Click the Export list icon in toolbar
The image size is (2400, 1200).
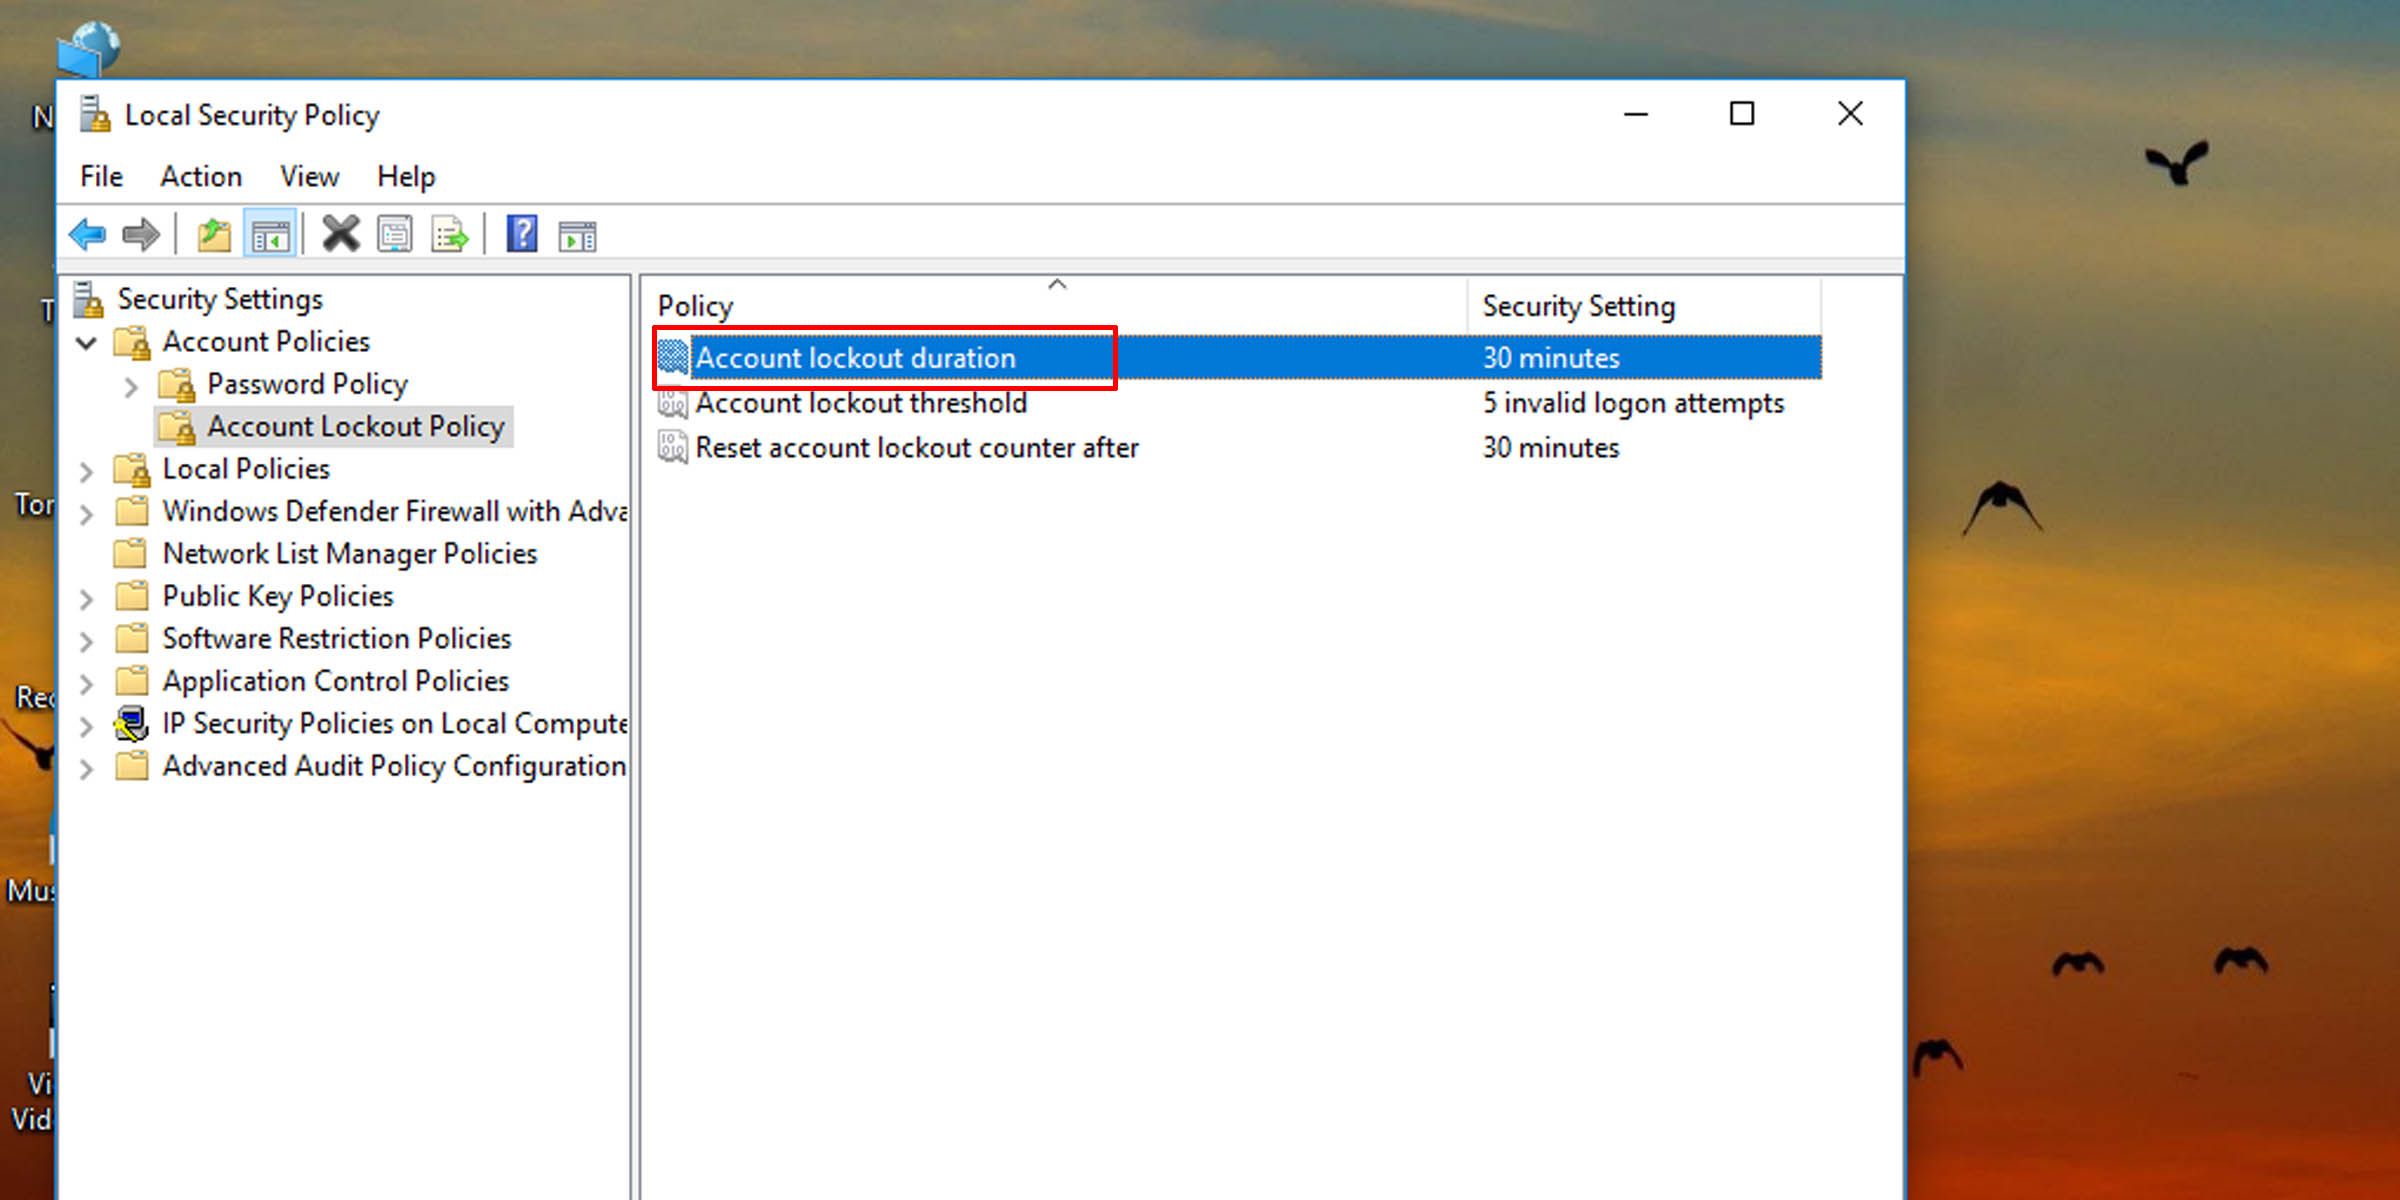pos(453,234)
